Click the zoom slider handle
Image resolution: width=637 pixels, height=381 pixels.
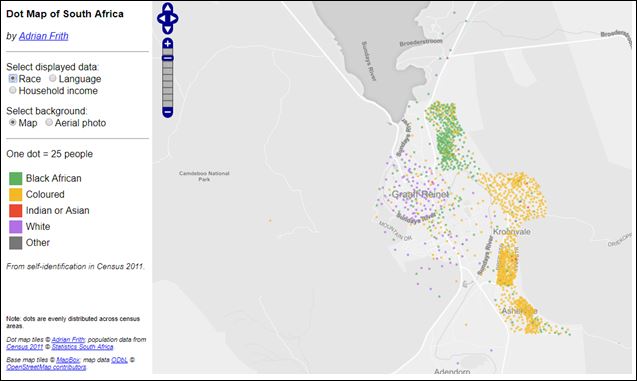click(168, 58)
